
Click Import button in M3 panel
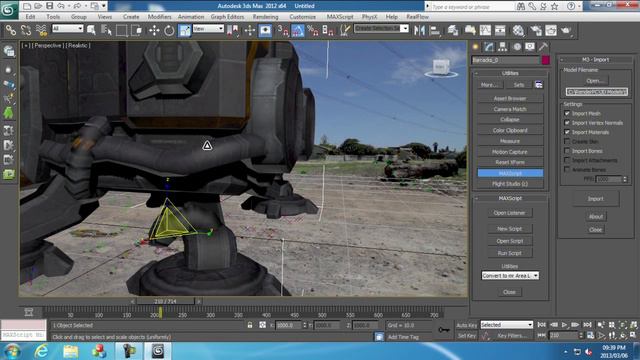pyautogui.click(x=596, y=199)
